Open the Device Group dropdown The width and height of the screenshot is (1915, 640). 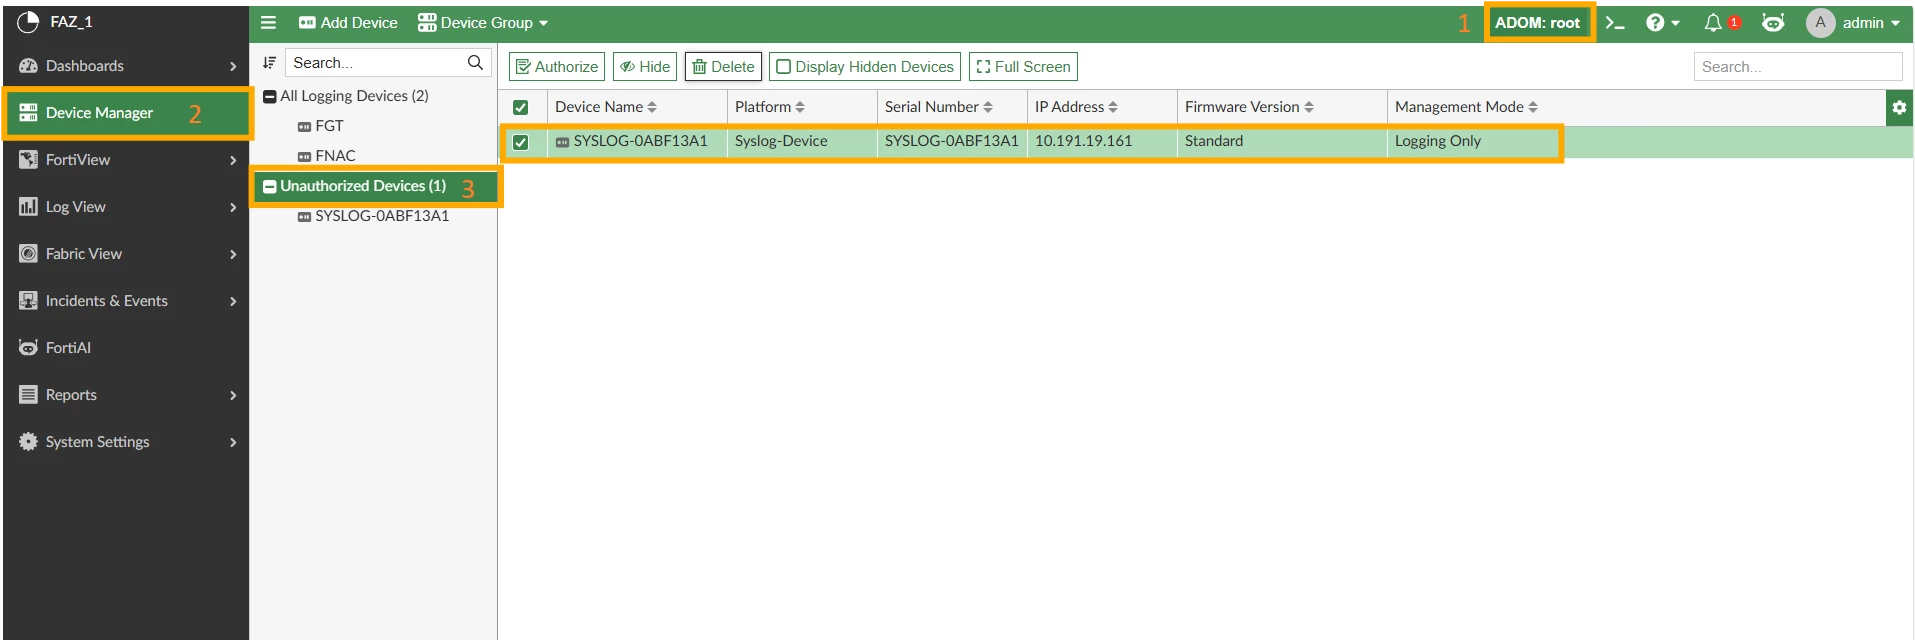pos(483,22)
